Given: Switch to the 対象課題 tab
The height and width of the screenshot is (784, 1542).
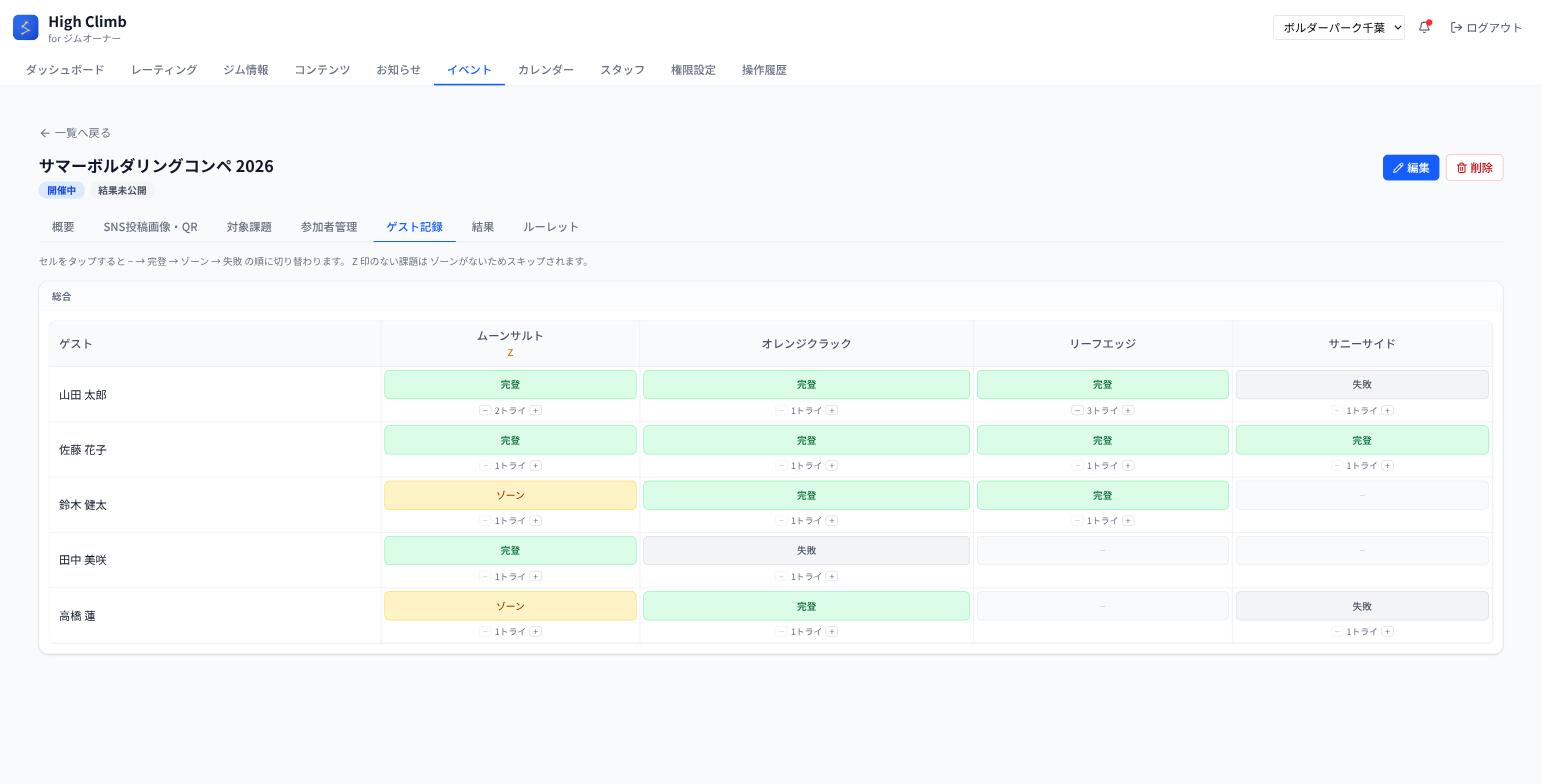Looking at the screenshot, I should pos(249,227).
